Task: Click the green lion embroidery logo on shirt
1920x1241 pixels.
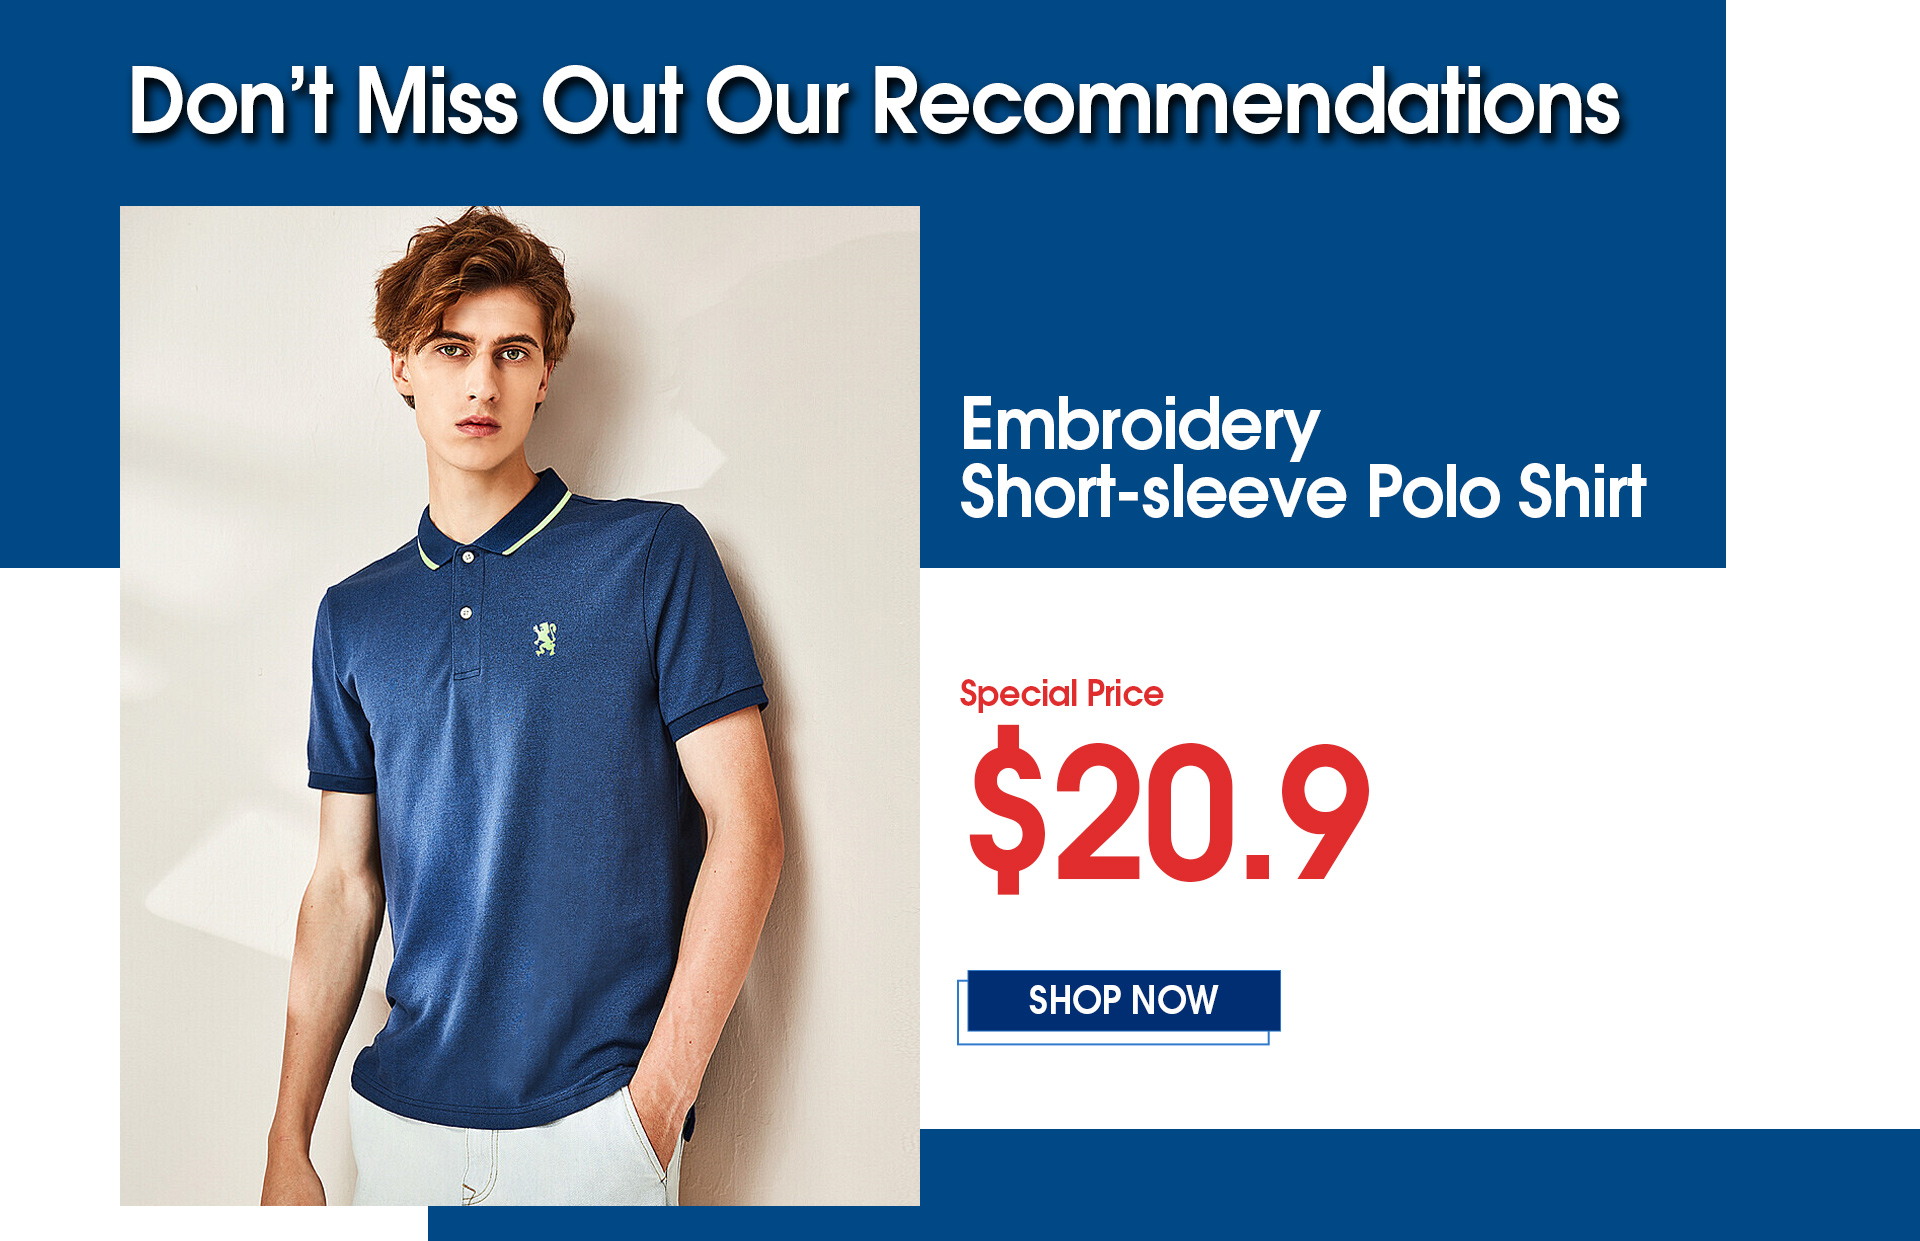Action: coord(544,639)
